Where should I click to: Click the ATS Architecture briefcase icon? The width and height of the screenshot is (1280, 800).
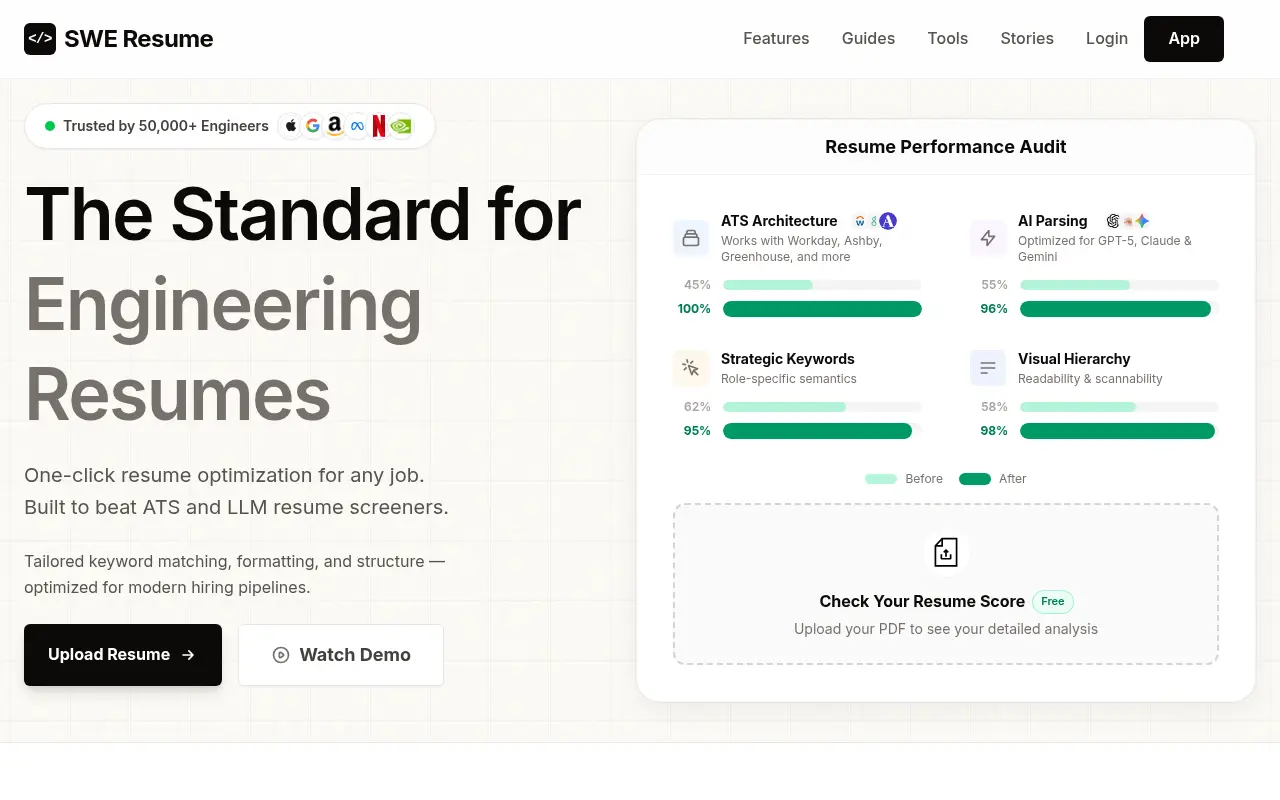click(691, 238)
